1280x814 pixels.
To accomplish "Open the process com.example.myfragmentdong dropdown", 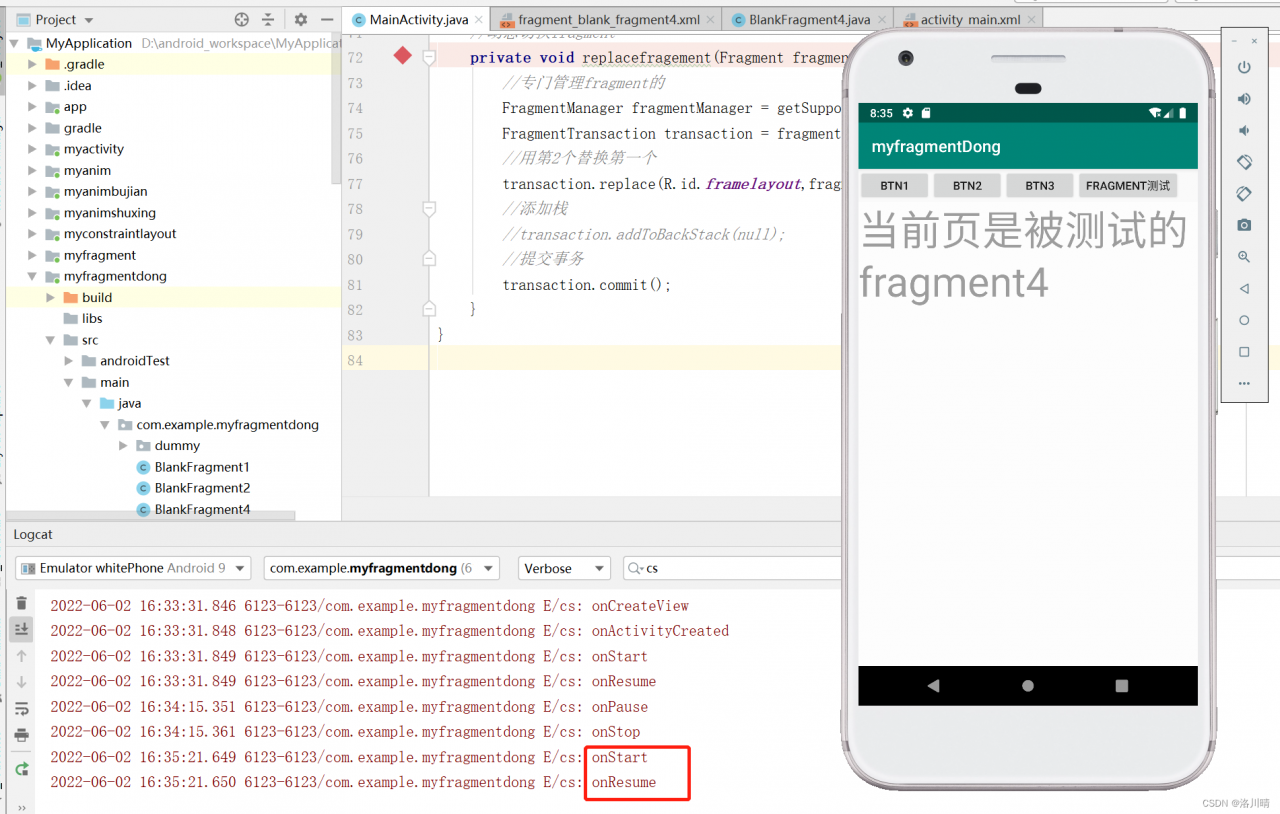I will [381, 568].
